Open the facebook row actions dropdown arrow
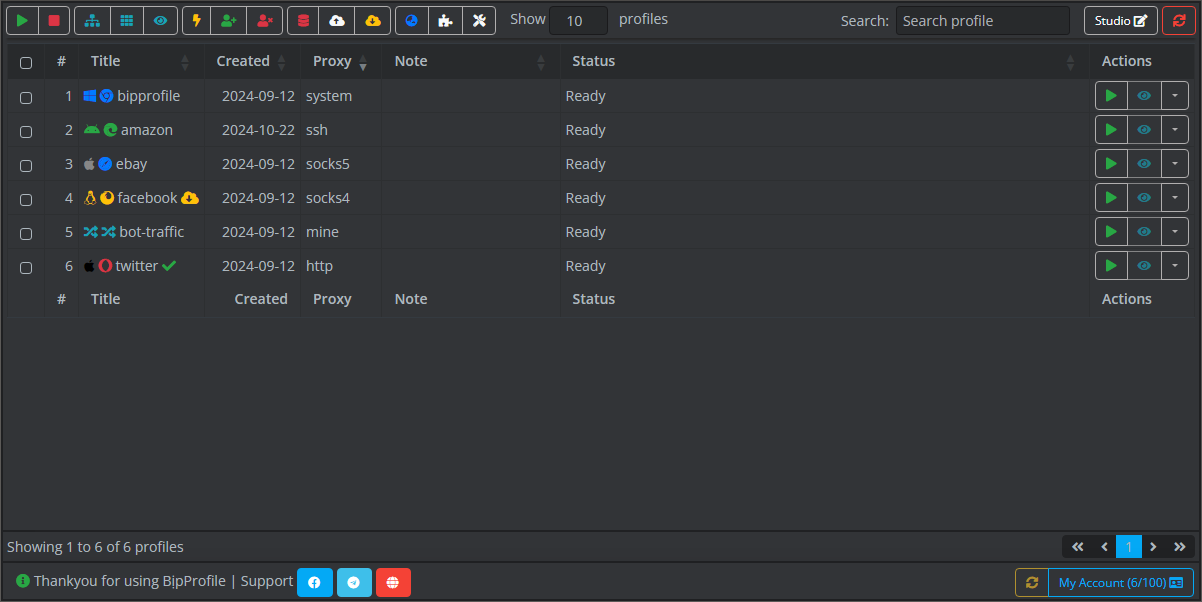The width and height of the screenshot is (1202, 602). pyautogui.click(x=1175, y=198)
